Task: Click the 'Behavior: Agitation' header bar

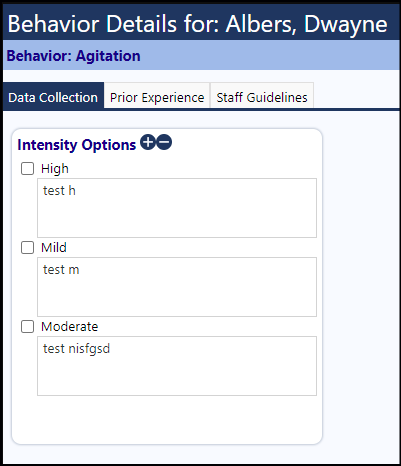Action: click(201, 55)
